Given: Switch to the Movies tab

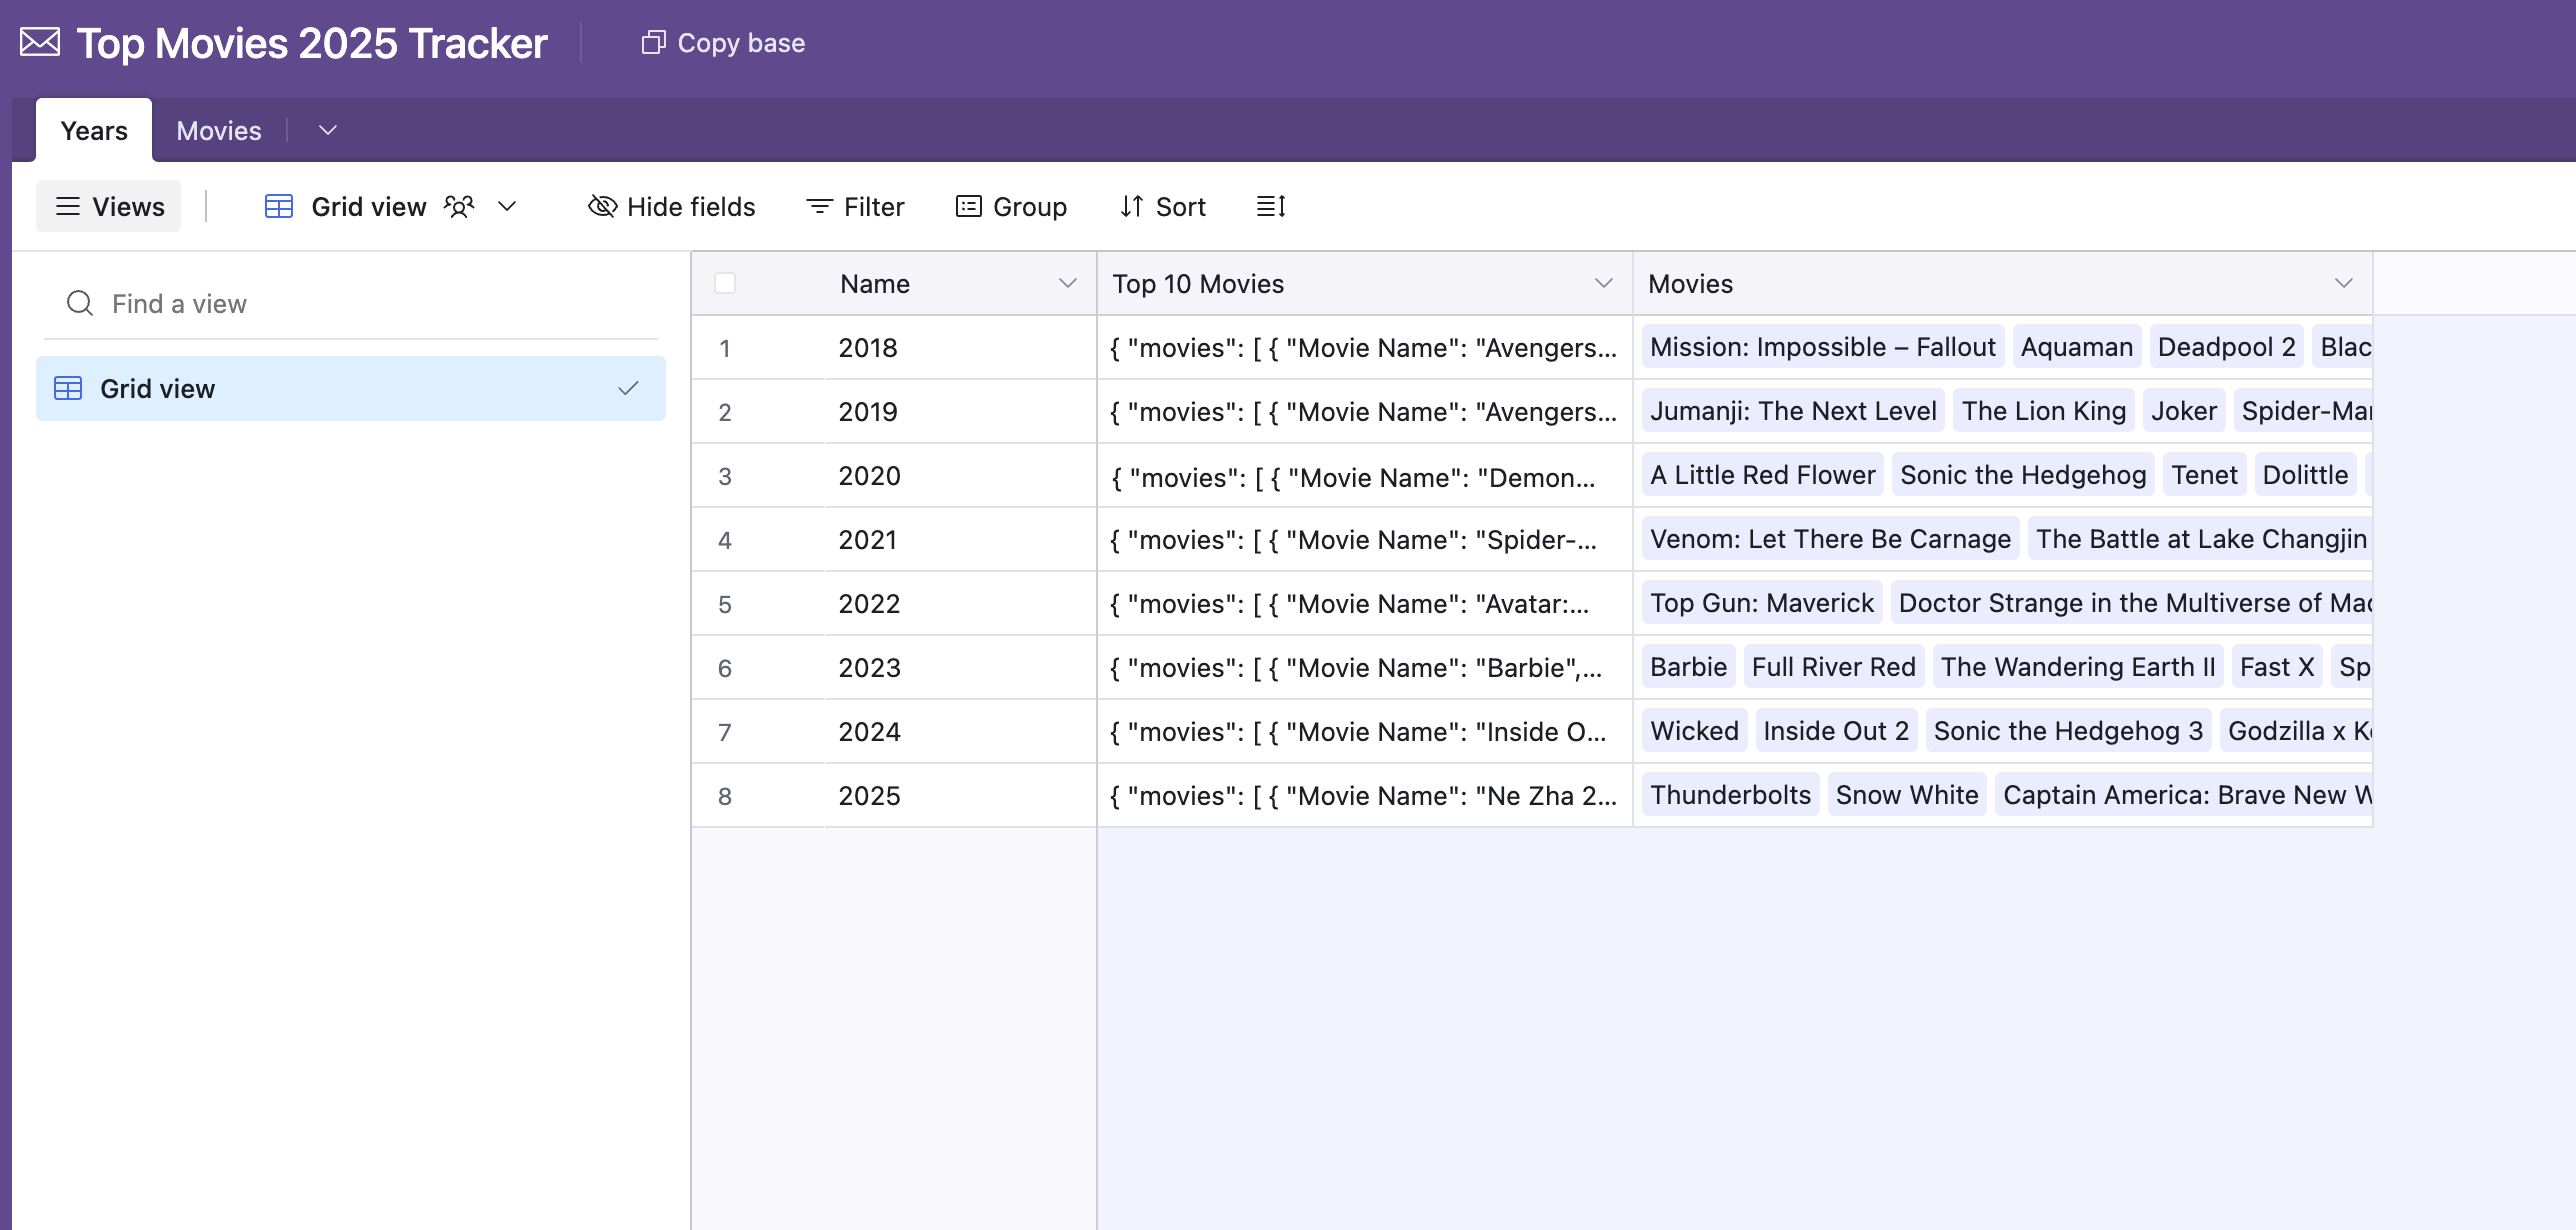Looking at the screenshot, I should (x=219, y=130).
